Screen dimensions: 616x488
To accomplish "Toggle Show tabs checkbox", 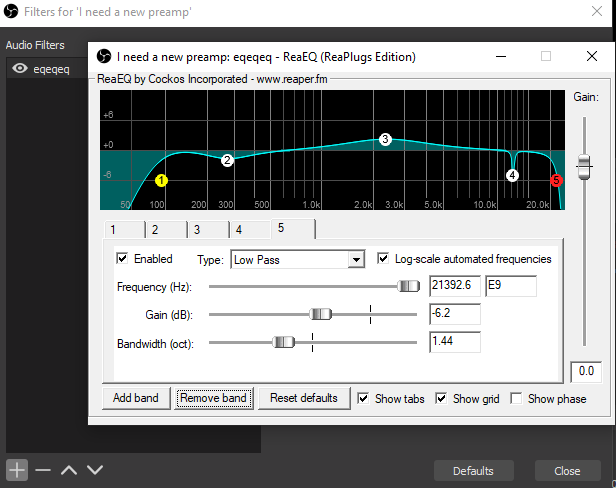I will click(x=363, y=398).
